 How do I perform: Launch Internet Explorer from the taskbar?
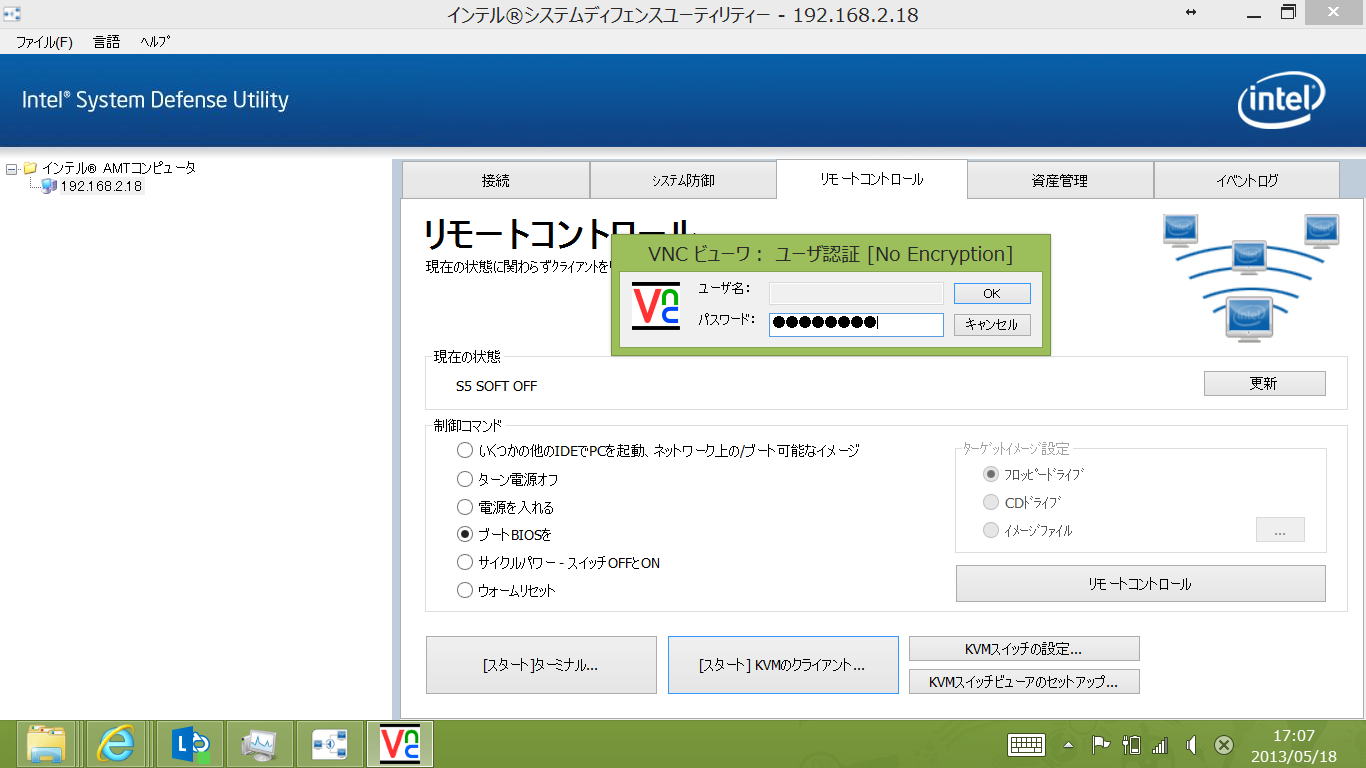coord(117,744)
